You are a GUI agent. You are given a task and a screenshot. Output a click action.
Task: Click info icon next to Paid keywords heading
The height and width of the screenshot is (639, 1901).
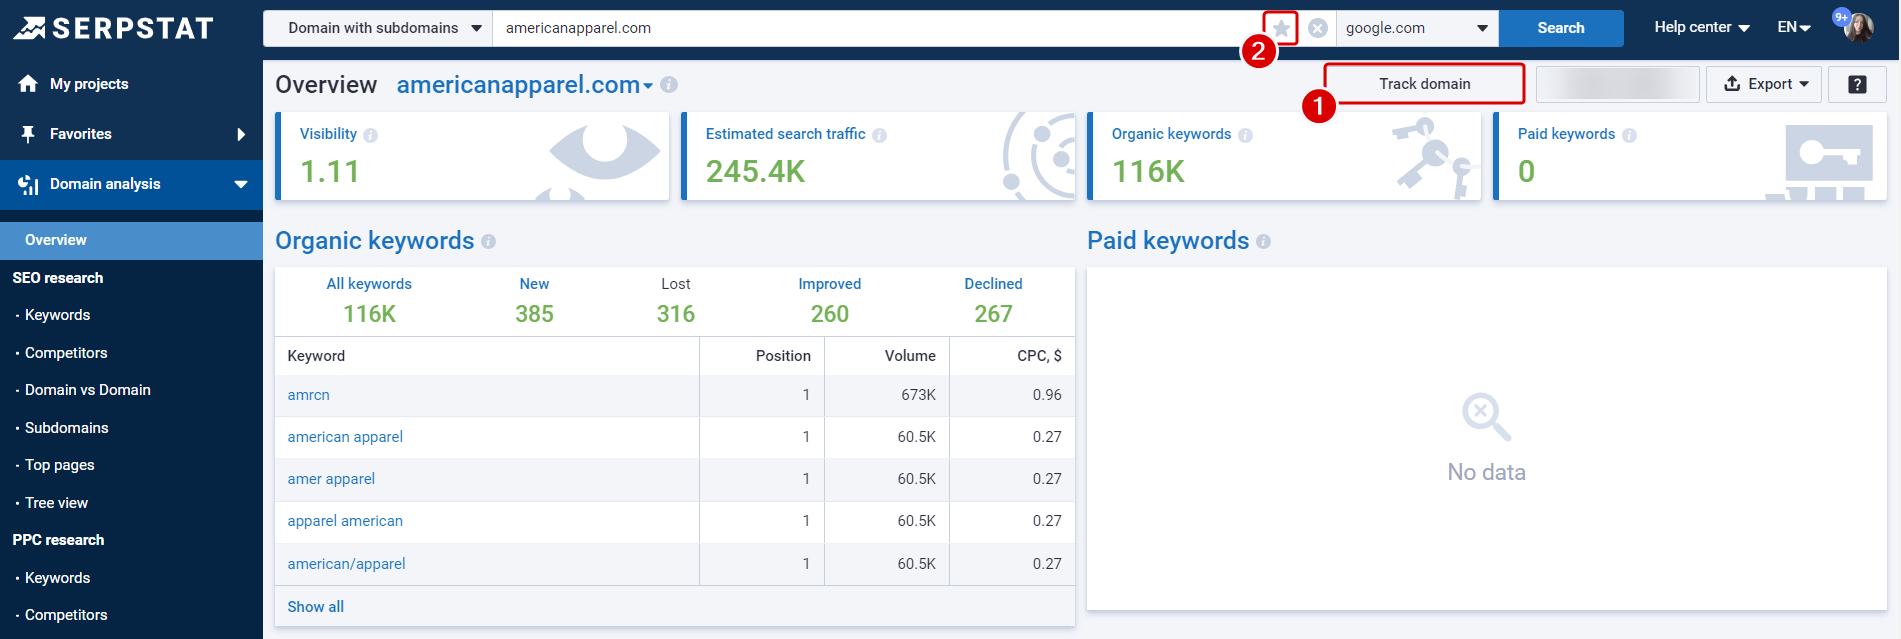[1263, 242]
